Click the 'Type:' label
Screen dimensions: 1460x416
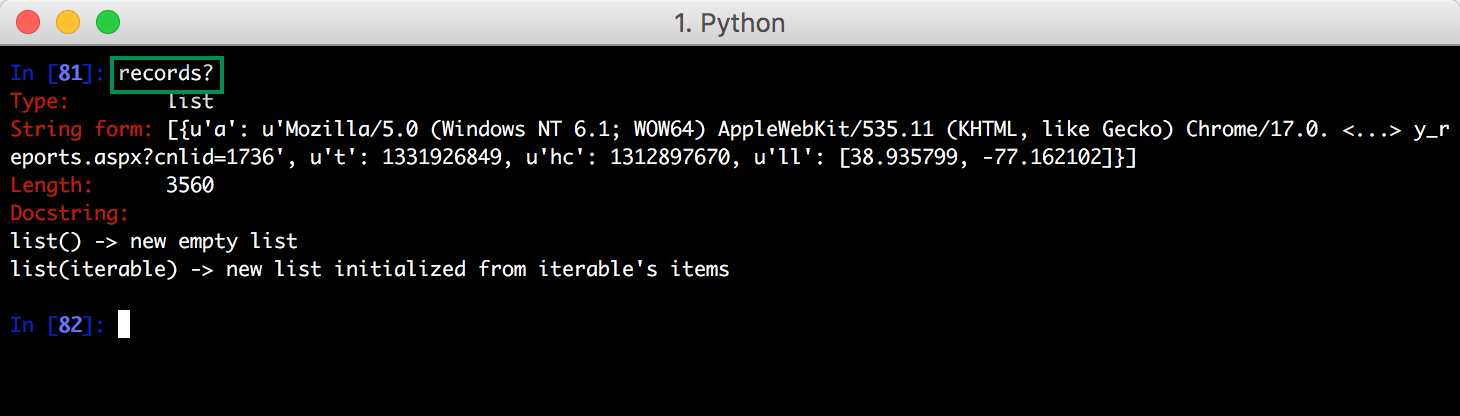click(40, 101)
